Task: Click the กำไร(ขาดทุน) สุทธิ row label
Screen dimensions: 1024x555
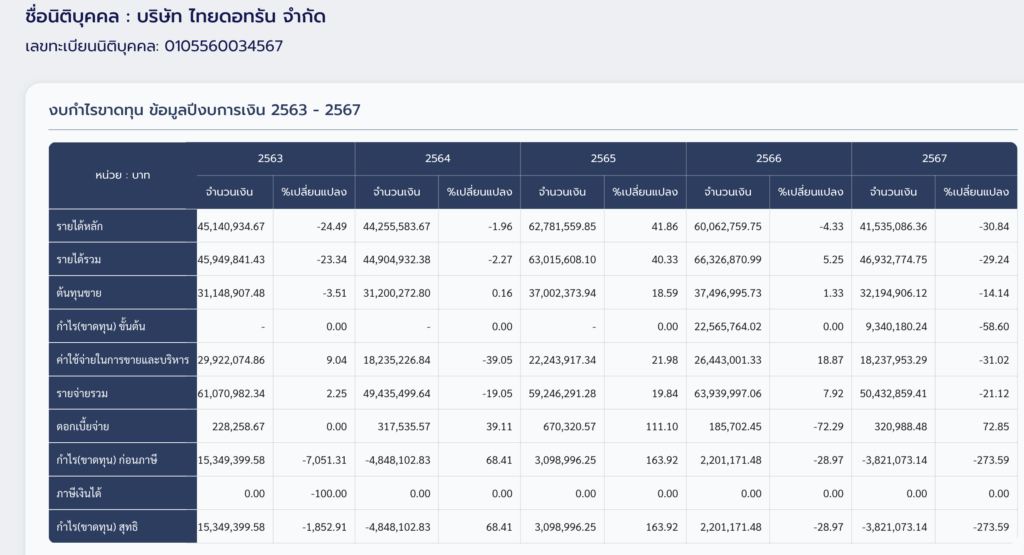Action: pyautogui.click(x=101, y=527)
